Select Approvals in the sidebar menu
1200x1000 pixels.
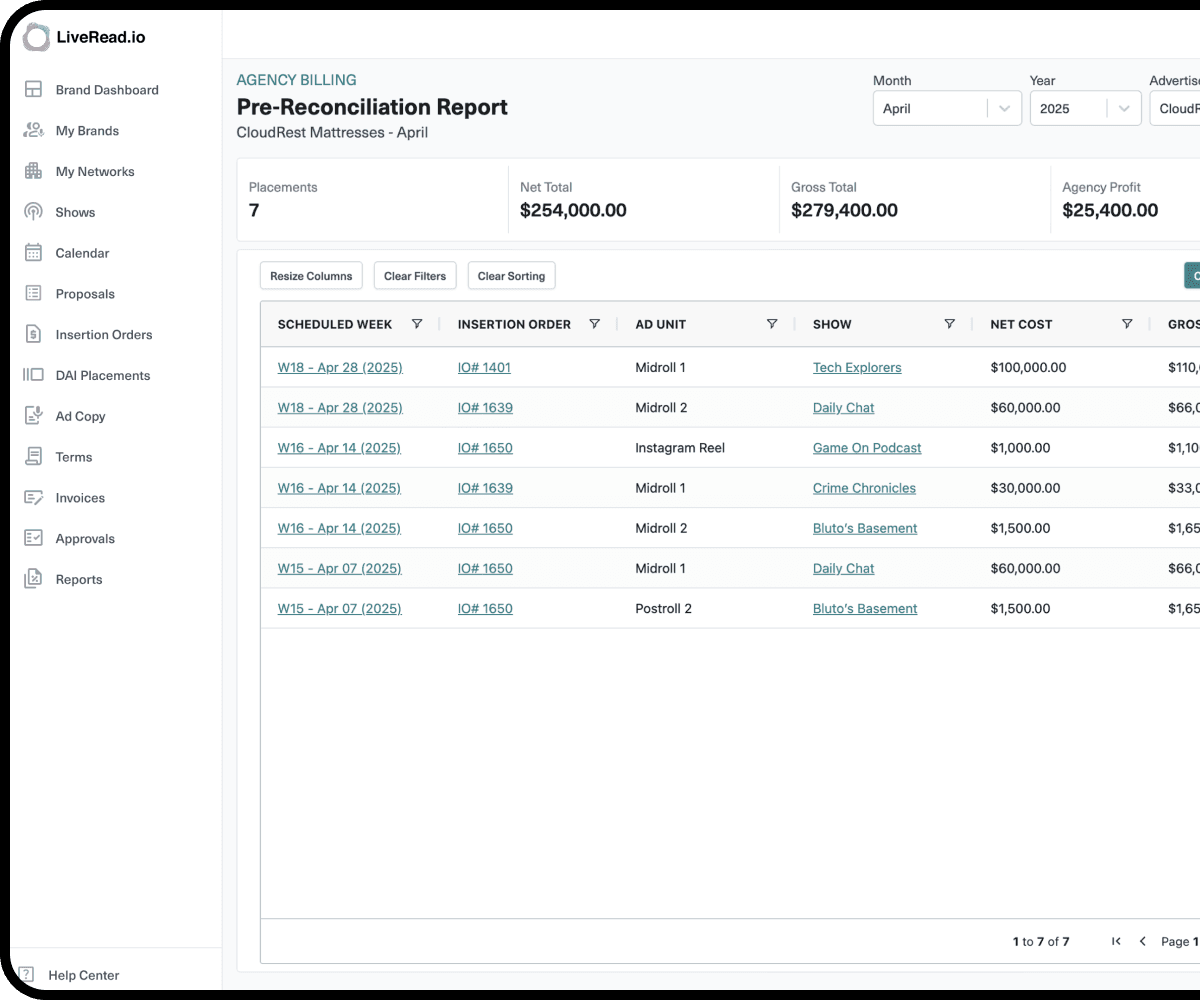(85, 539)
